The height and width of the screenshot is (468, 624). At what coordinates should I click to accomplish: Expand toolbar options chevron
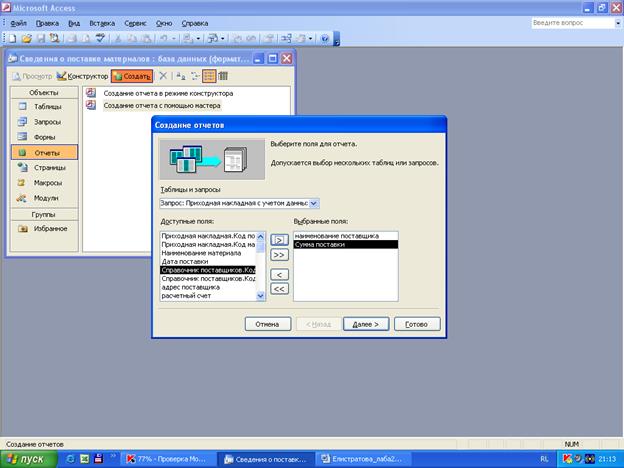point(337,39)
